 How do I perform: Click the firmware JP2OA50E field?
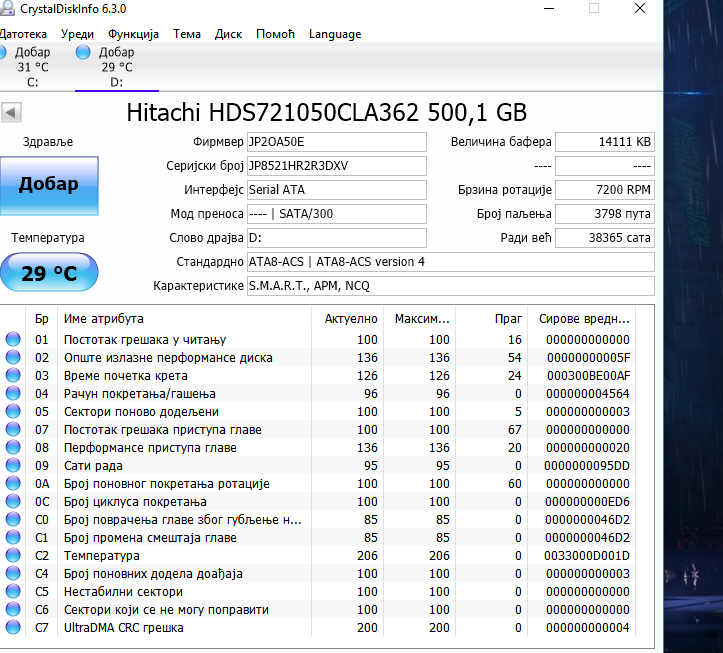[x=336, y=142]
